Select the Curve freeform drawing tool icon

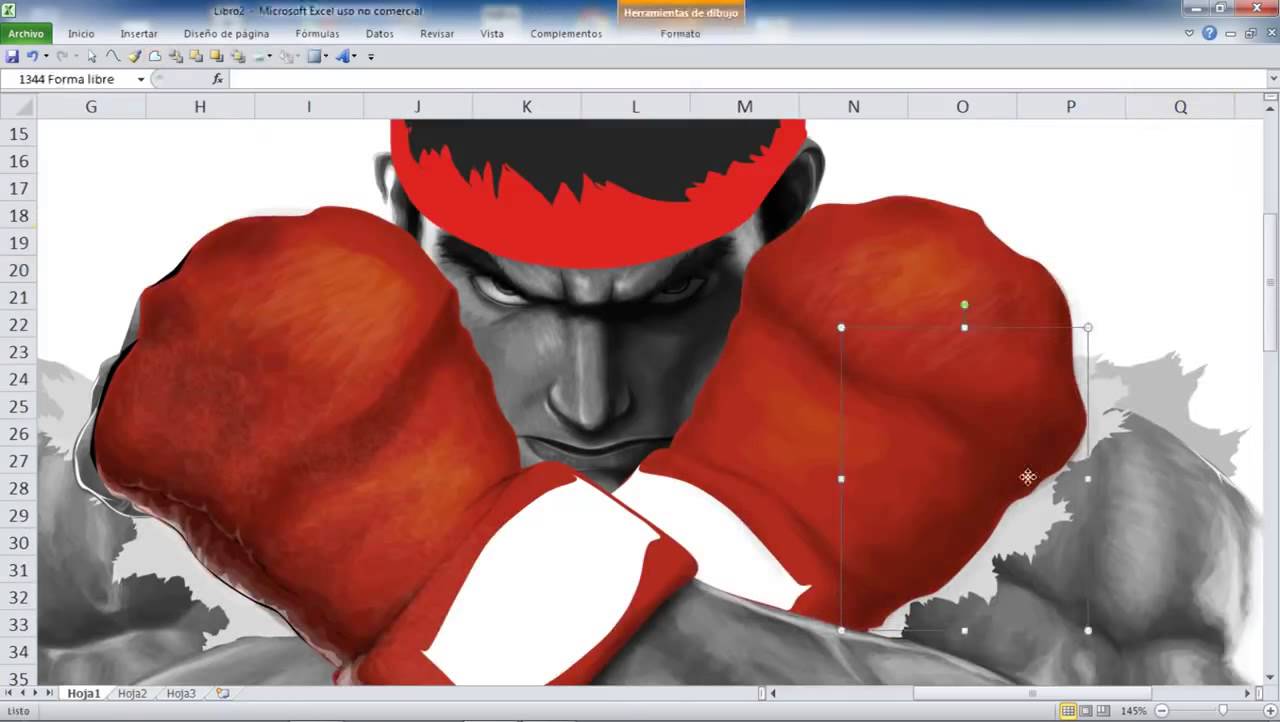113,57
